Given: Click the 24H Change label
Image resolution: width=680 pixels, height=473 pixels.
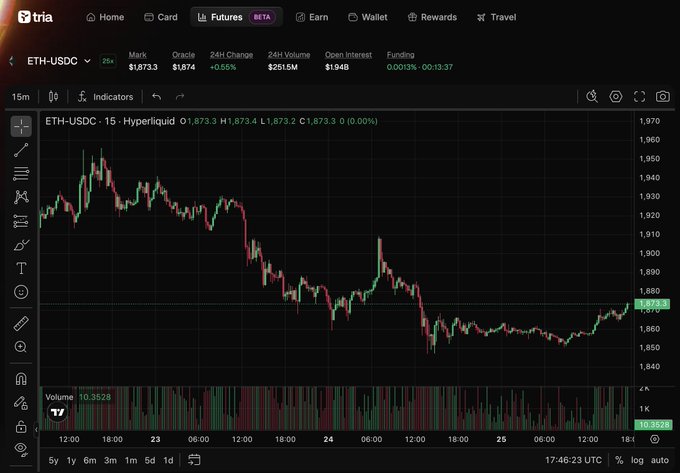Looking at the screenshot, I should coord(231,55).
